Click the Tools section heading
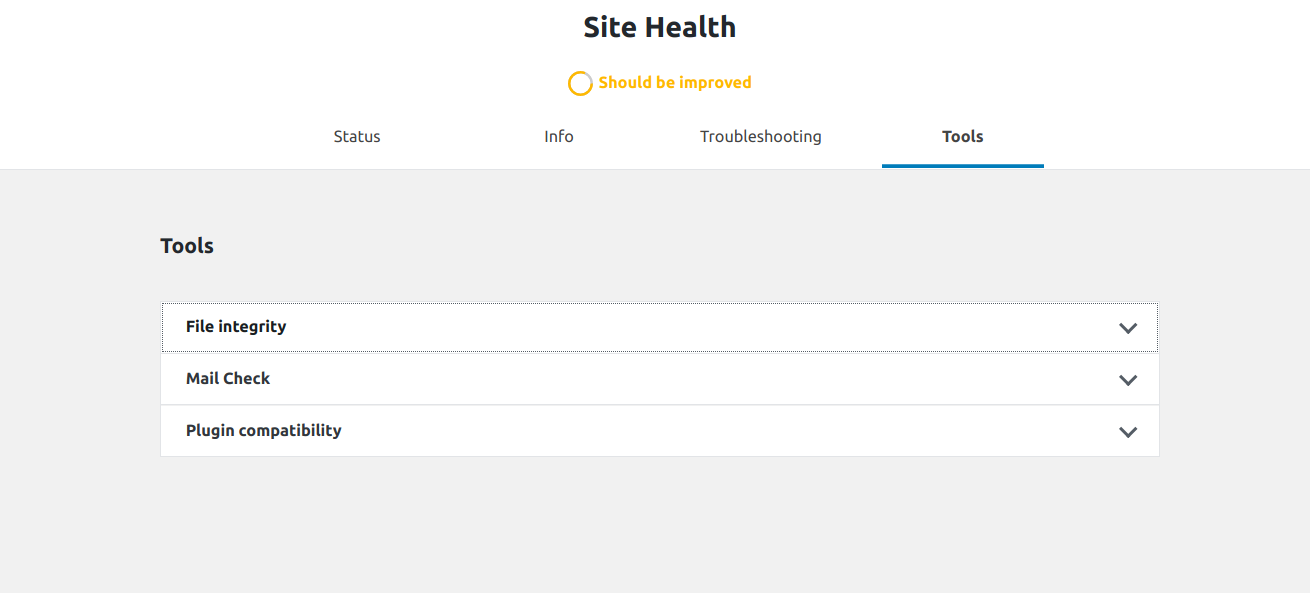The image size is (1310, 593). point(187,246)
